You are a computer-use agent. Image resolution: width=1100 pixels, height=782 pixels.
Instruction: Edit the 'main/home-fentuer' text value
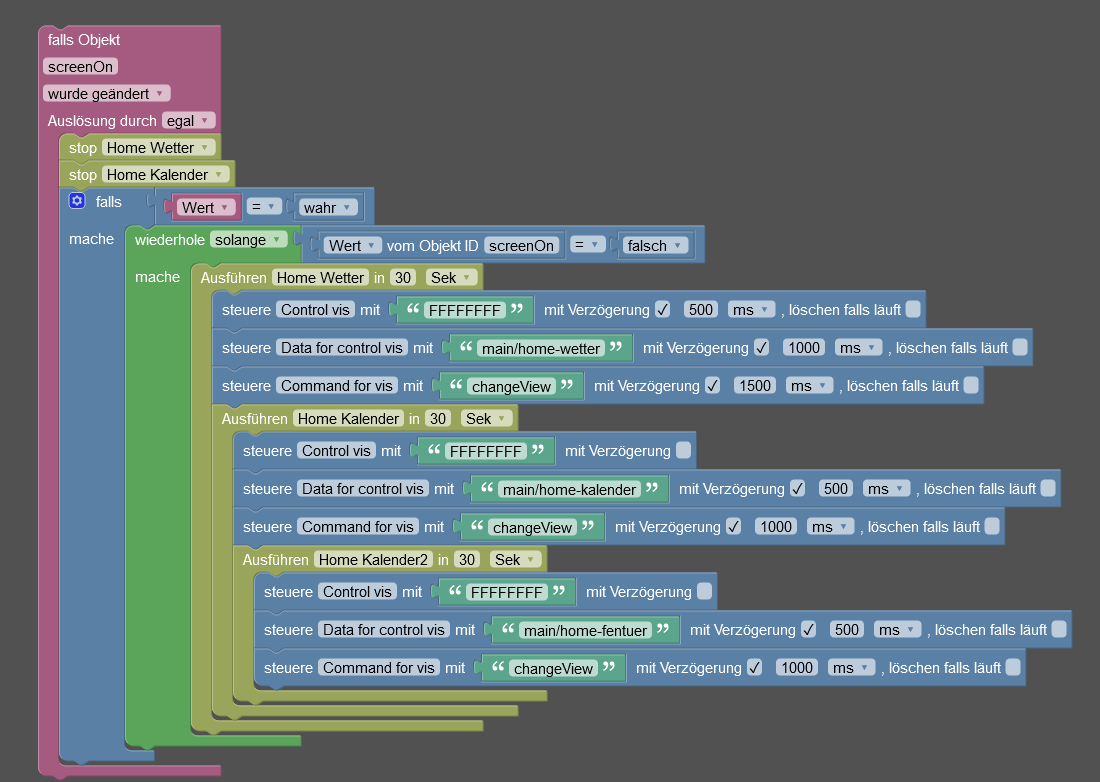[586, 631]
